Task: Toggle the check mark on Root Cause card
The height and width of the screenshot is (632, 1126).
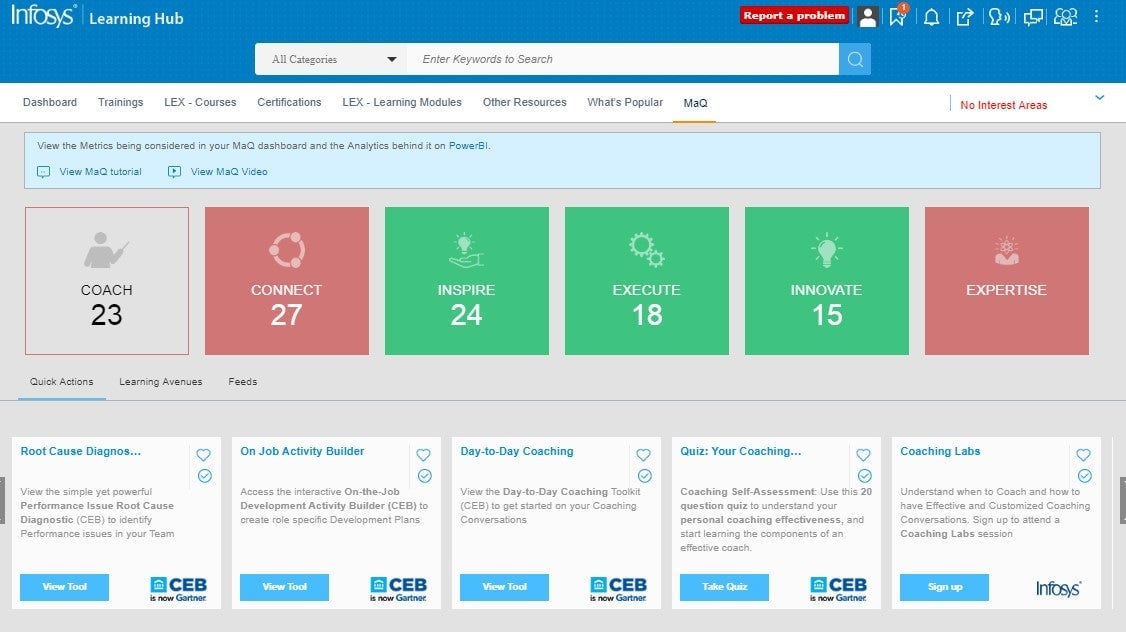Action: coord(205,476)
